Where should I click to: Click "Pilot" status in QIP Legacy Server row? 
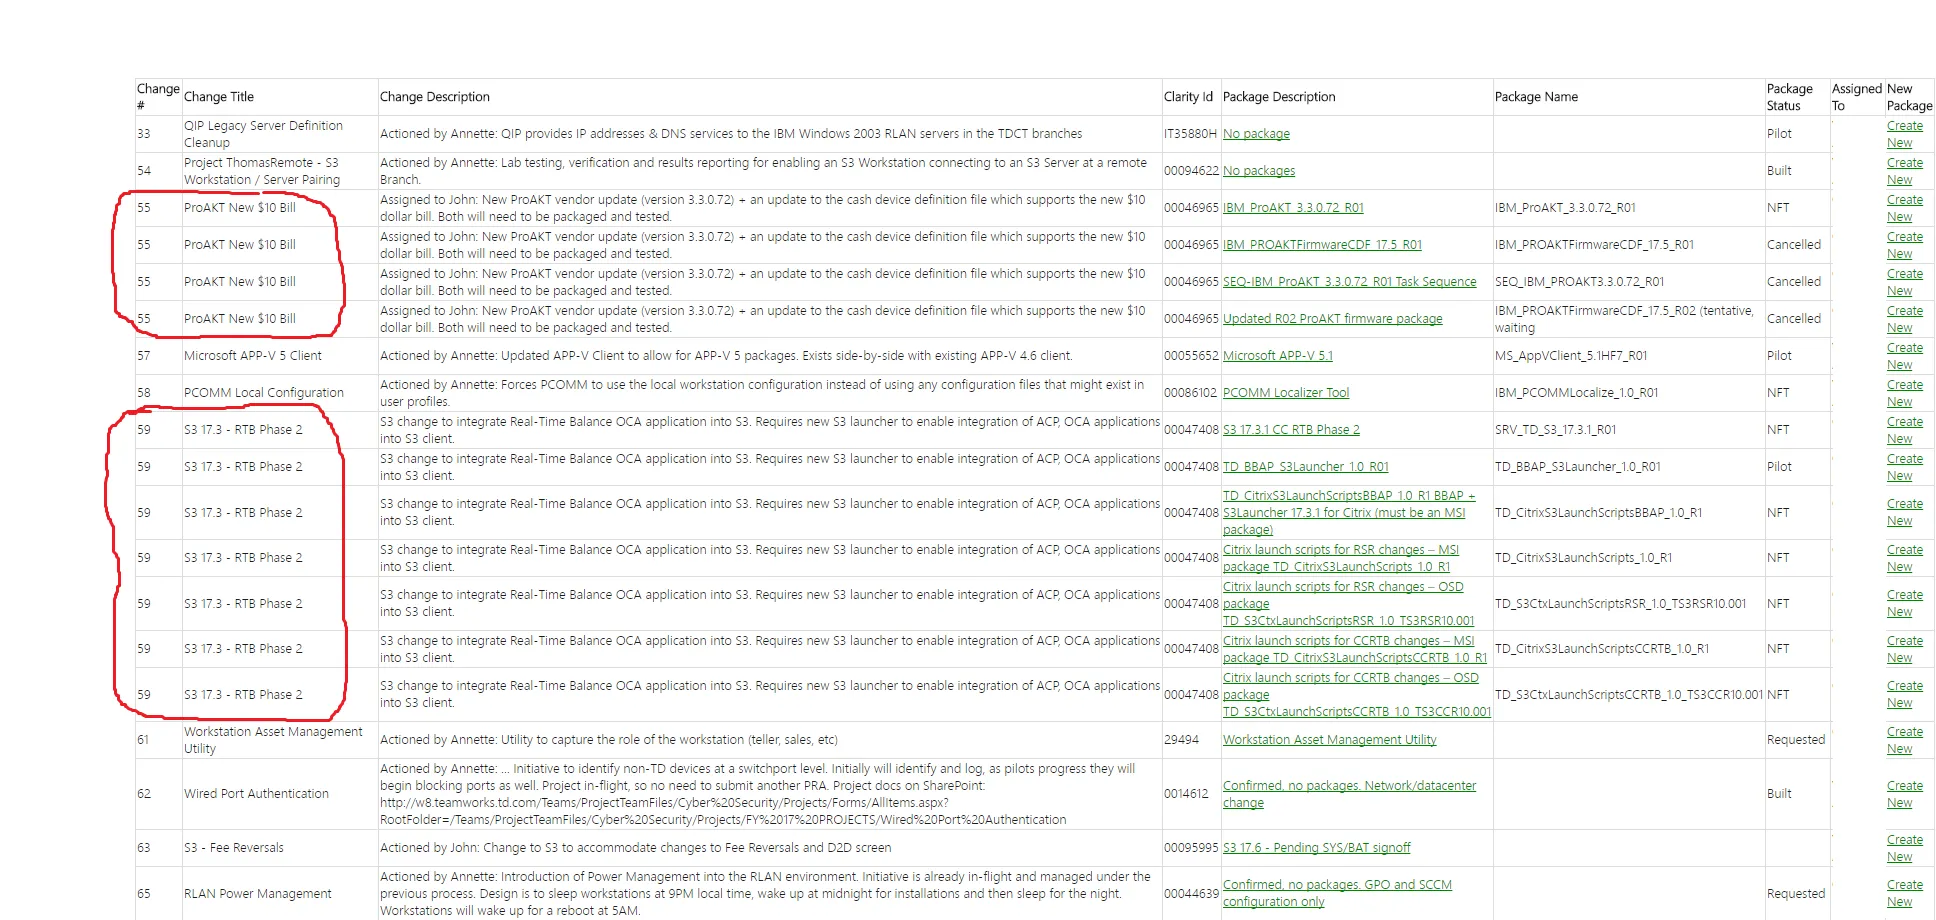tap(1779, 134)
